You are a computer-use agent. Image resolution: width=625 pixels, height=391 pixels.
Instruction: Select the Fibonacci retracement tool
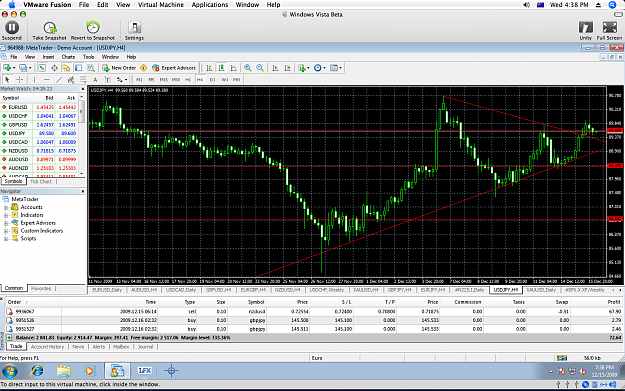point(83,79)
